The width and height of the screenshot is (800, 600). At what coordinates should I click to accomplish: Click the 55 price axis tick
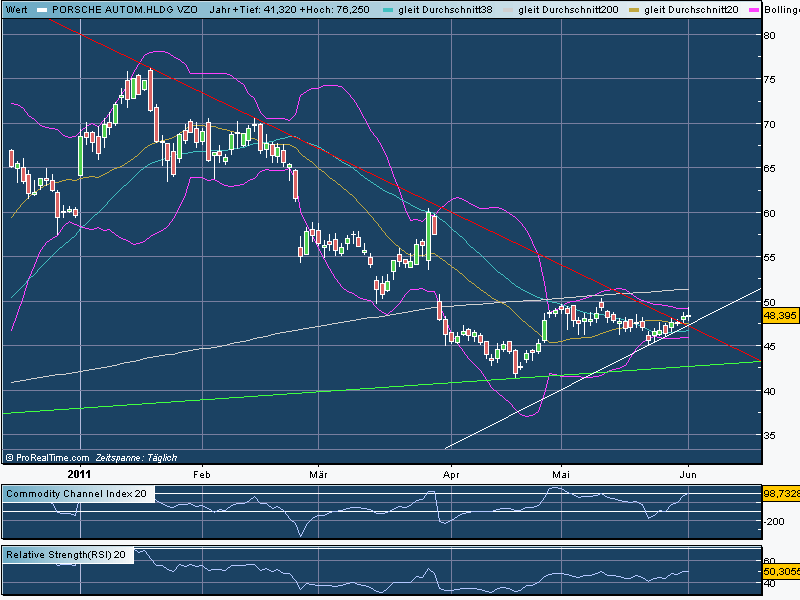tap(769, 257)
